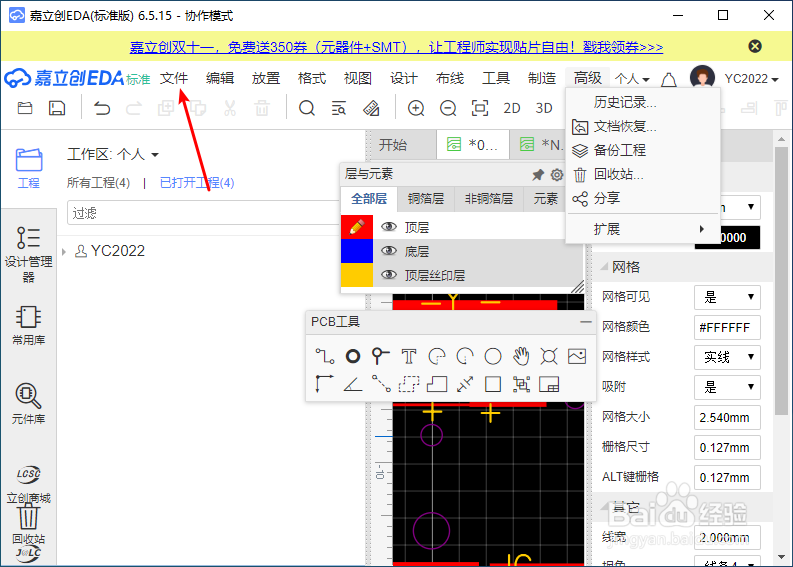Select the Text tool in PCB tools
This screenshot has height=567, width=793.
pos(409,357)
